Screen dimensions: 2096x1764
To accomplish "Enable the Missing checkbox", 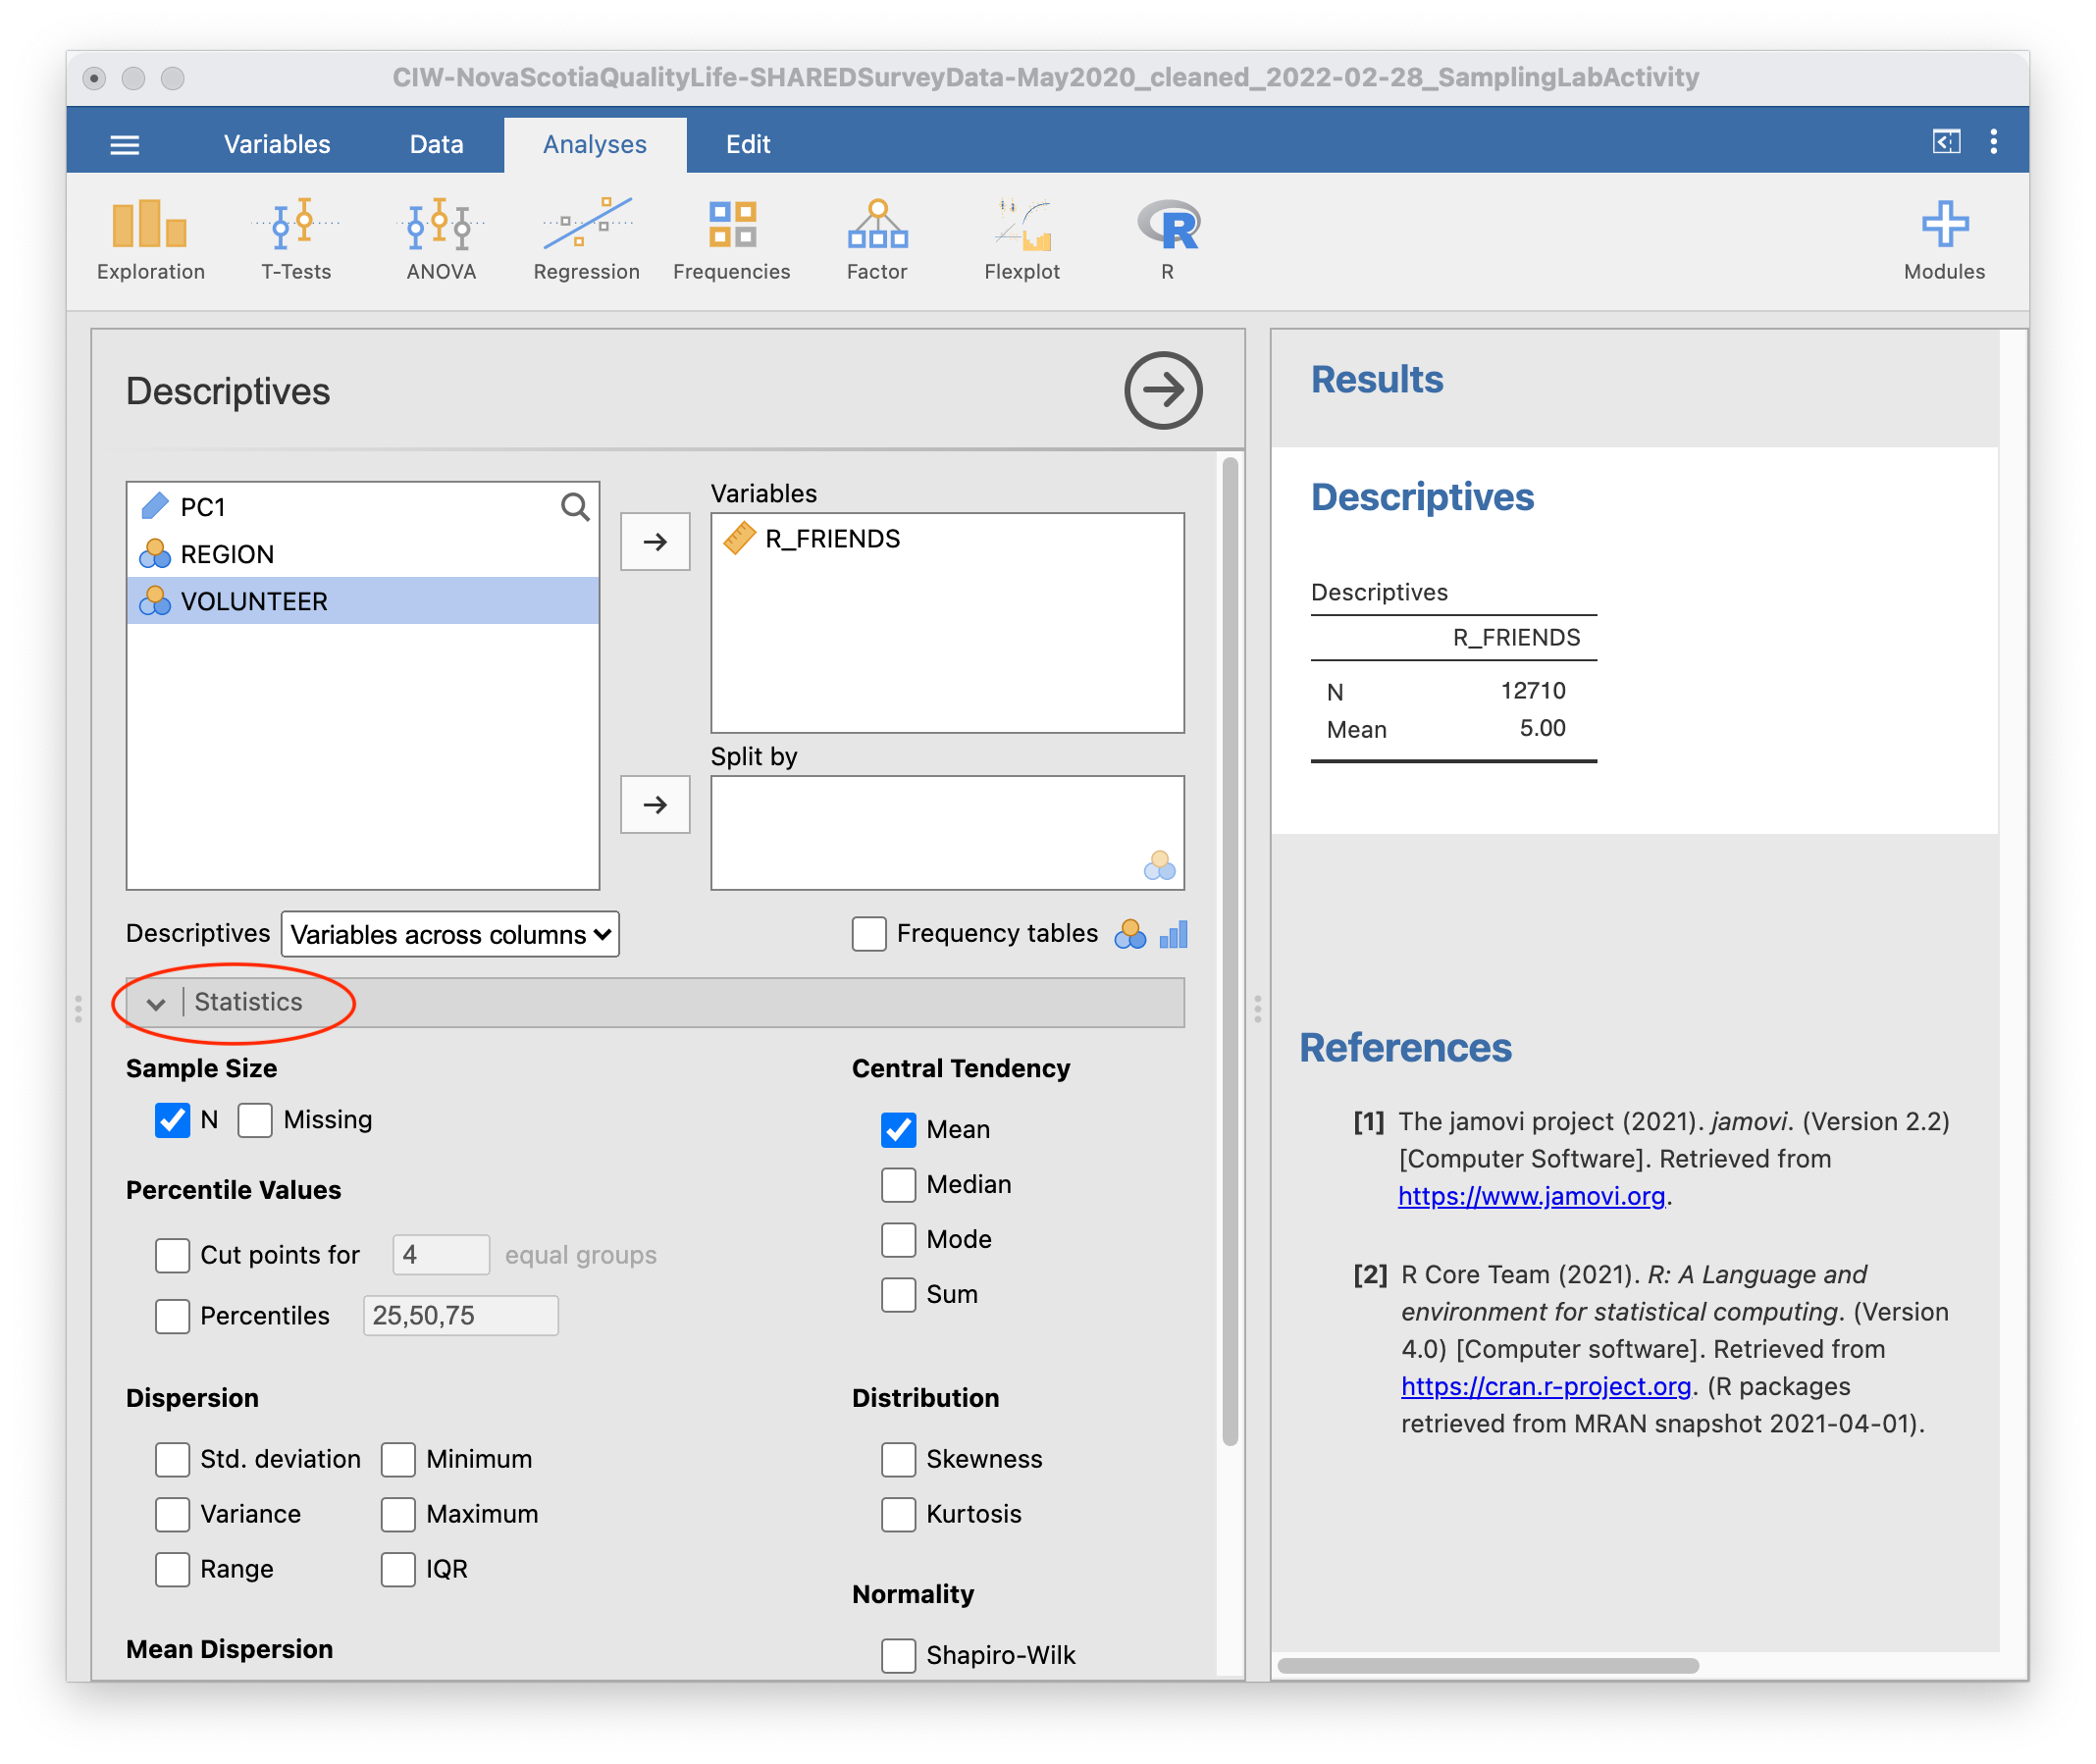I will [x=255, y=1120].
